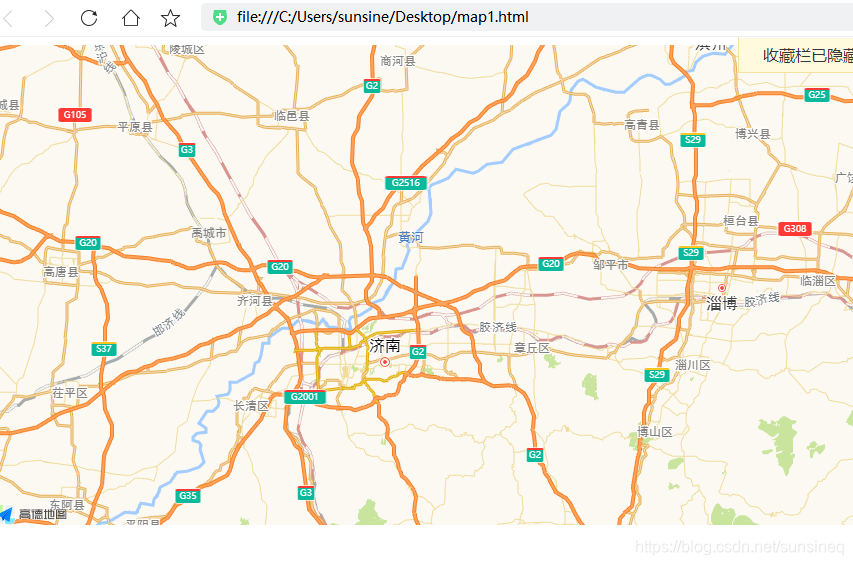Viewport: 853px width, 565px height.
Task: Click the red G105 road shield
Action: point(75,115)
